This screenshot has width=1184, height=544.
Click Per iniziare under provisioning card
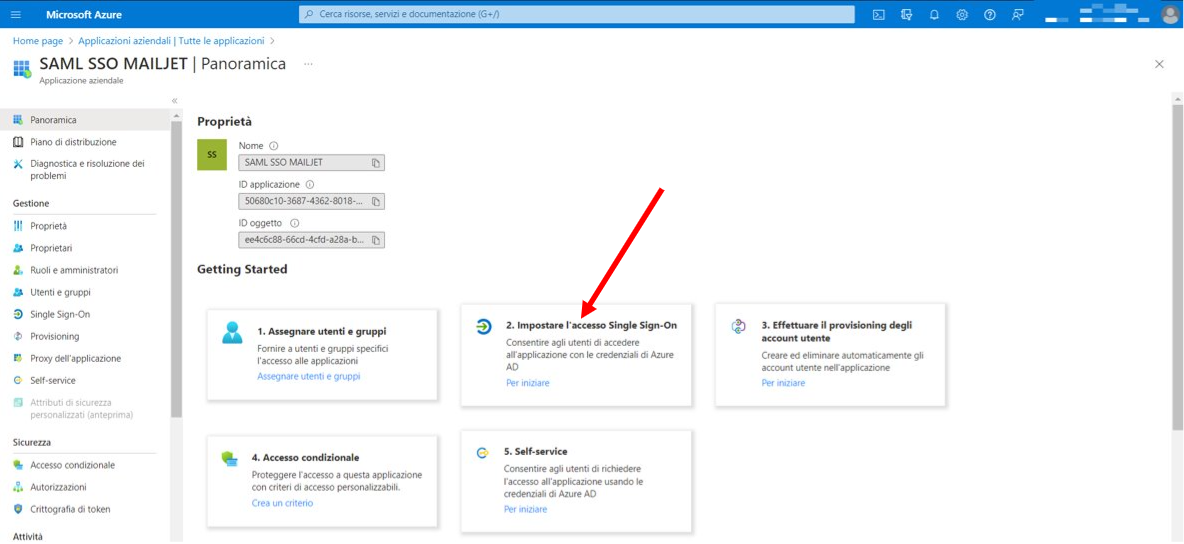783,383
